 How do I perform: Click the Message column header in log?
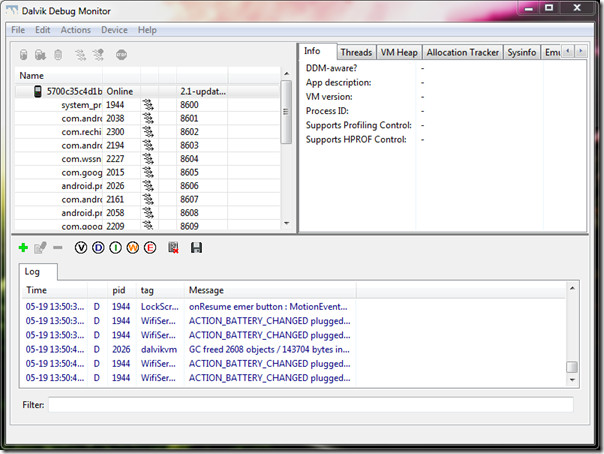(x=270, y=290)
